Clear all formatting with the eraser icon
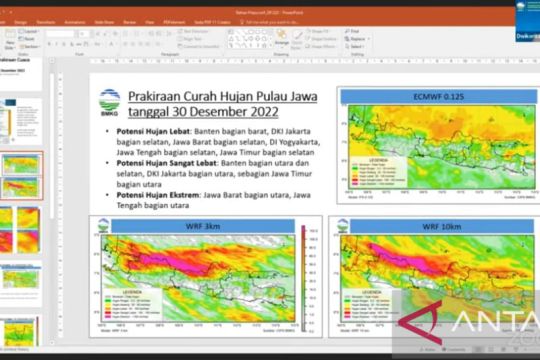The image size is (540, 360). click(115, 34)
